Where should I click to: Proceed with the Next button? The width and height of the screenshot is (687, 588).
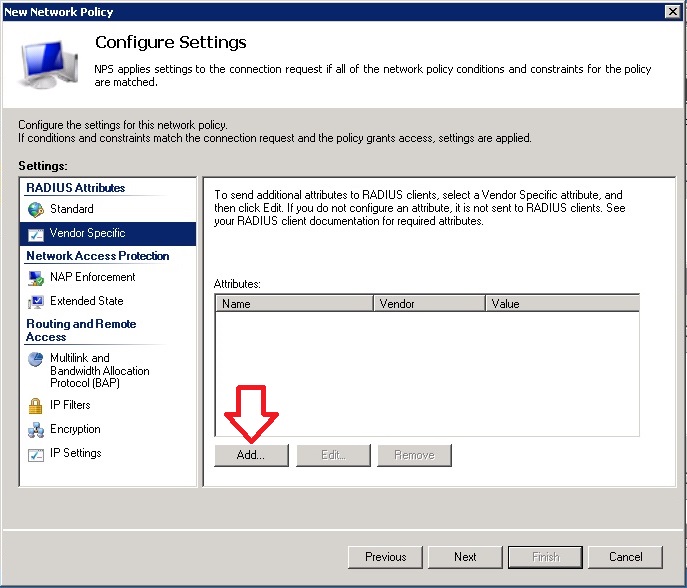pyautogui.click(x=465, y=557)
